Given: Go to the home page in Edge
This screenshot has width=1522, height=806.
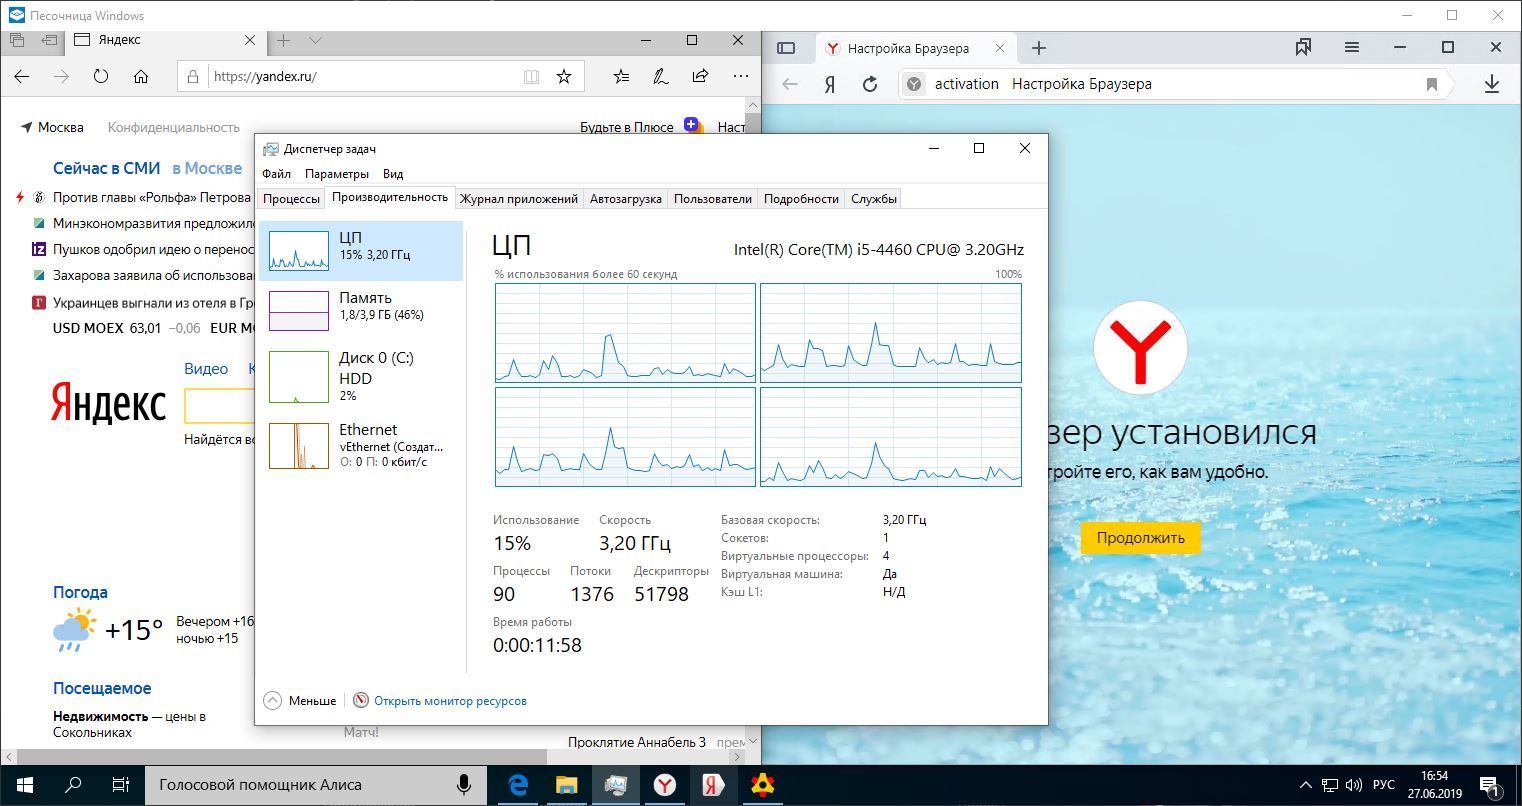Looking at the screenshot, I should (x=141, y=76).
